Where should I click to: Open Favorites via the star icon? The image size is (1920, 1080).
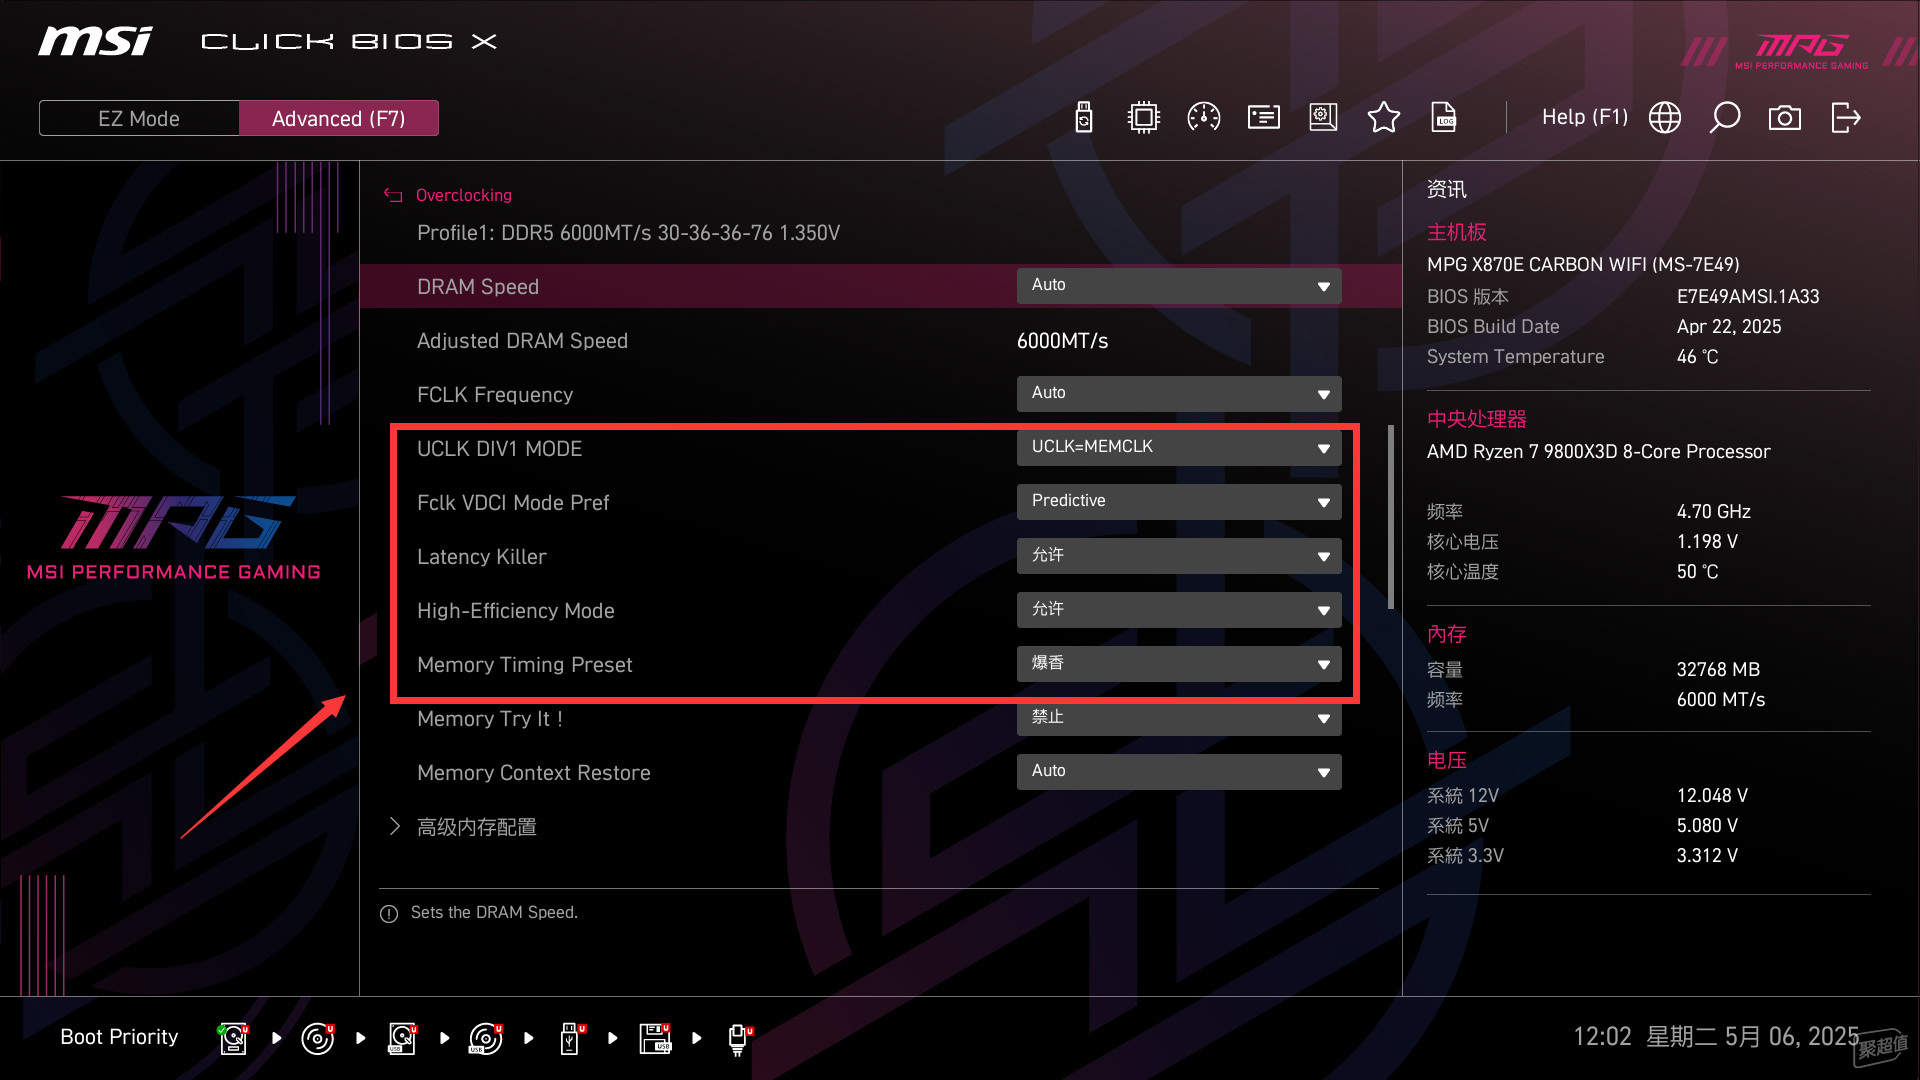pos(1384,118)
